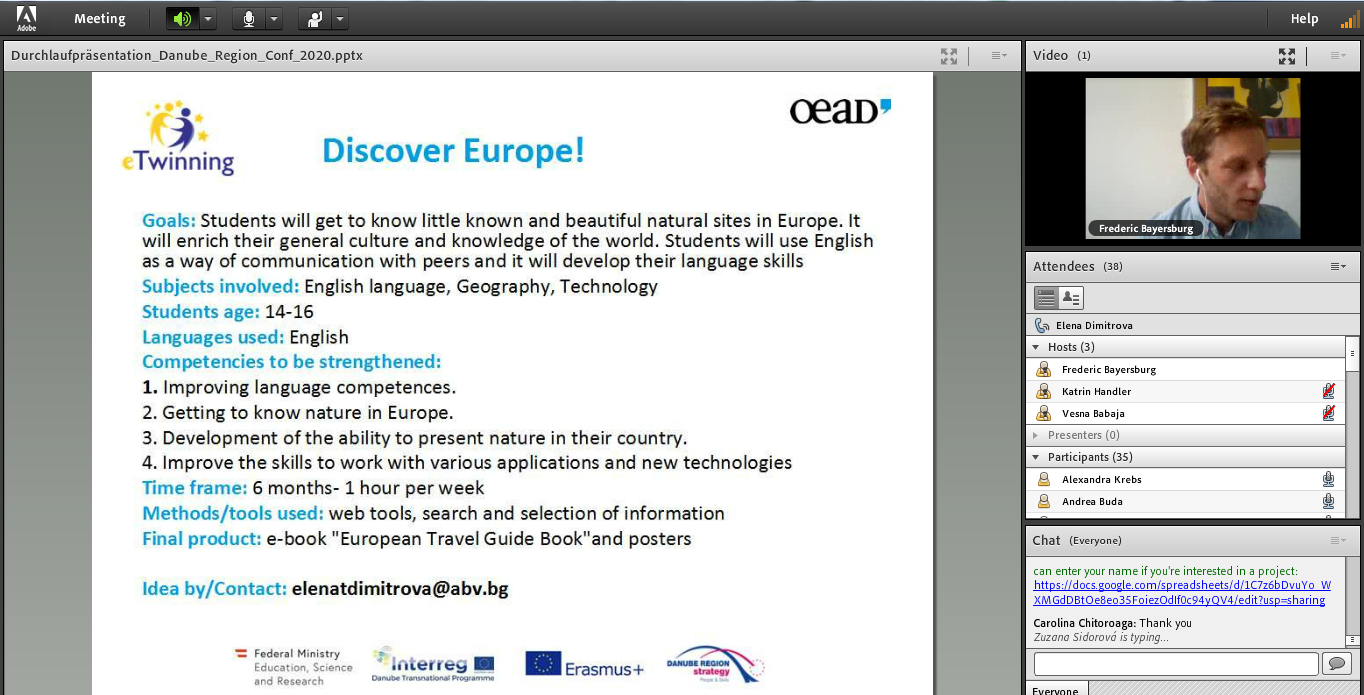
Task: Click the chat message input field
Action: [1176, 663]
